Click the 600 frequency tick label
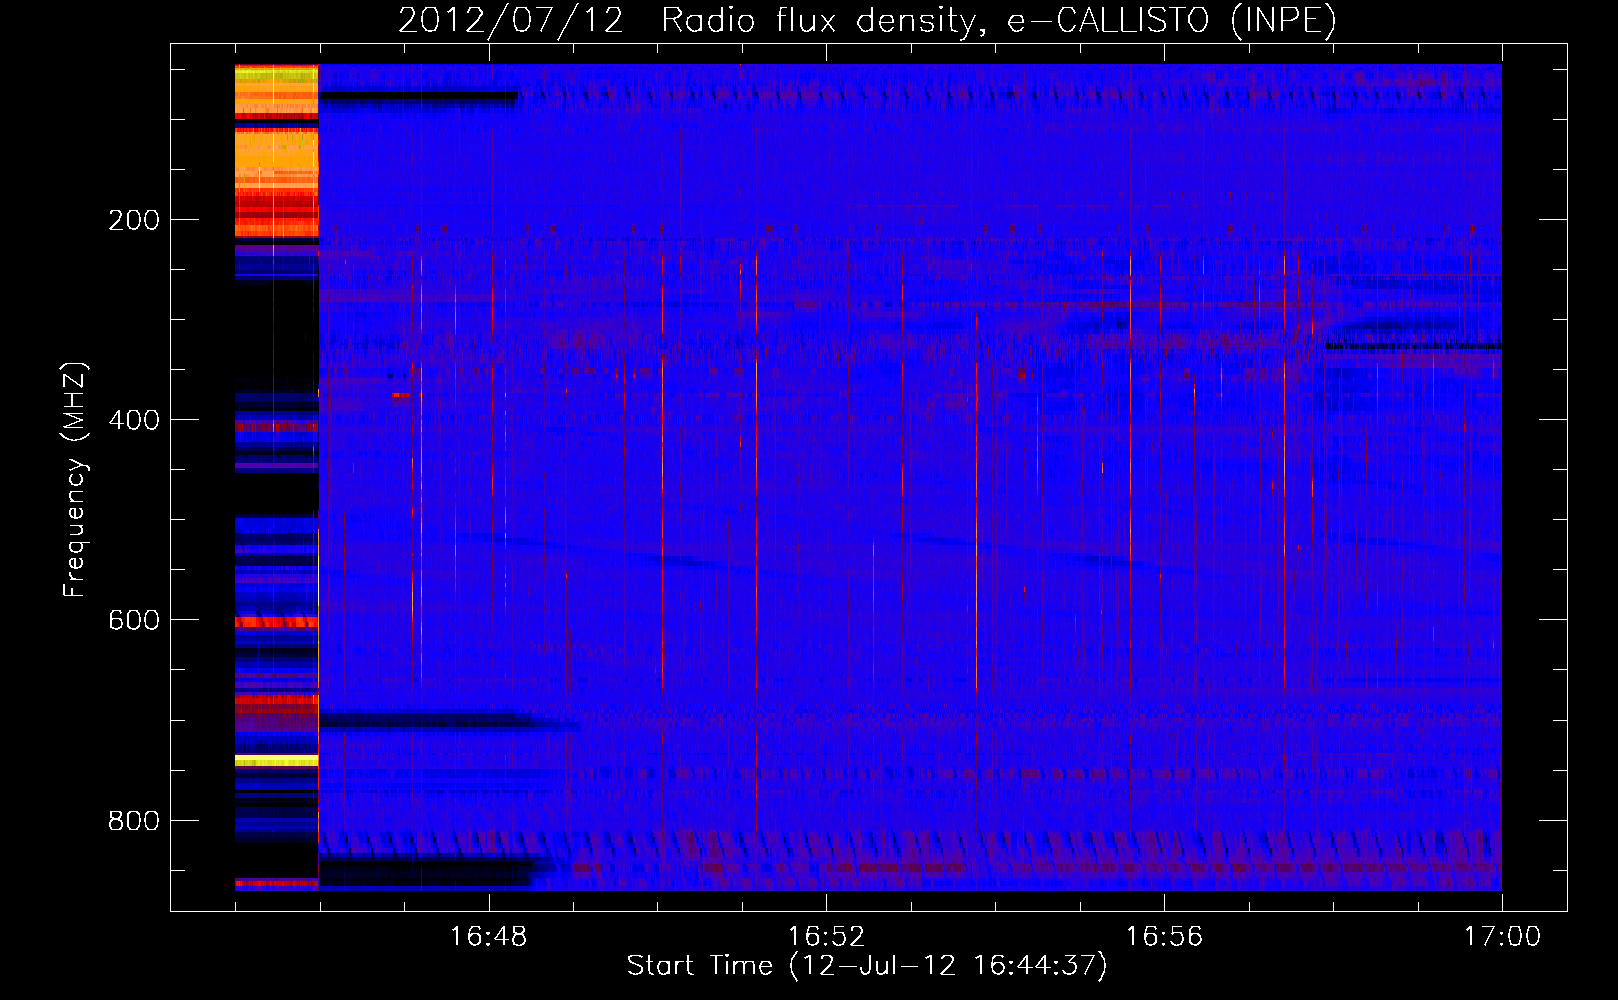 tap(134, 620)
